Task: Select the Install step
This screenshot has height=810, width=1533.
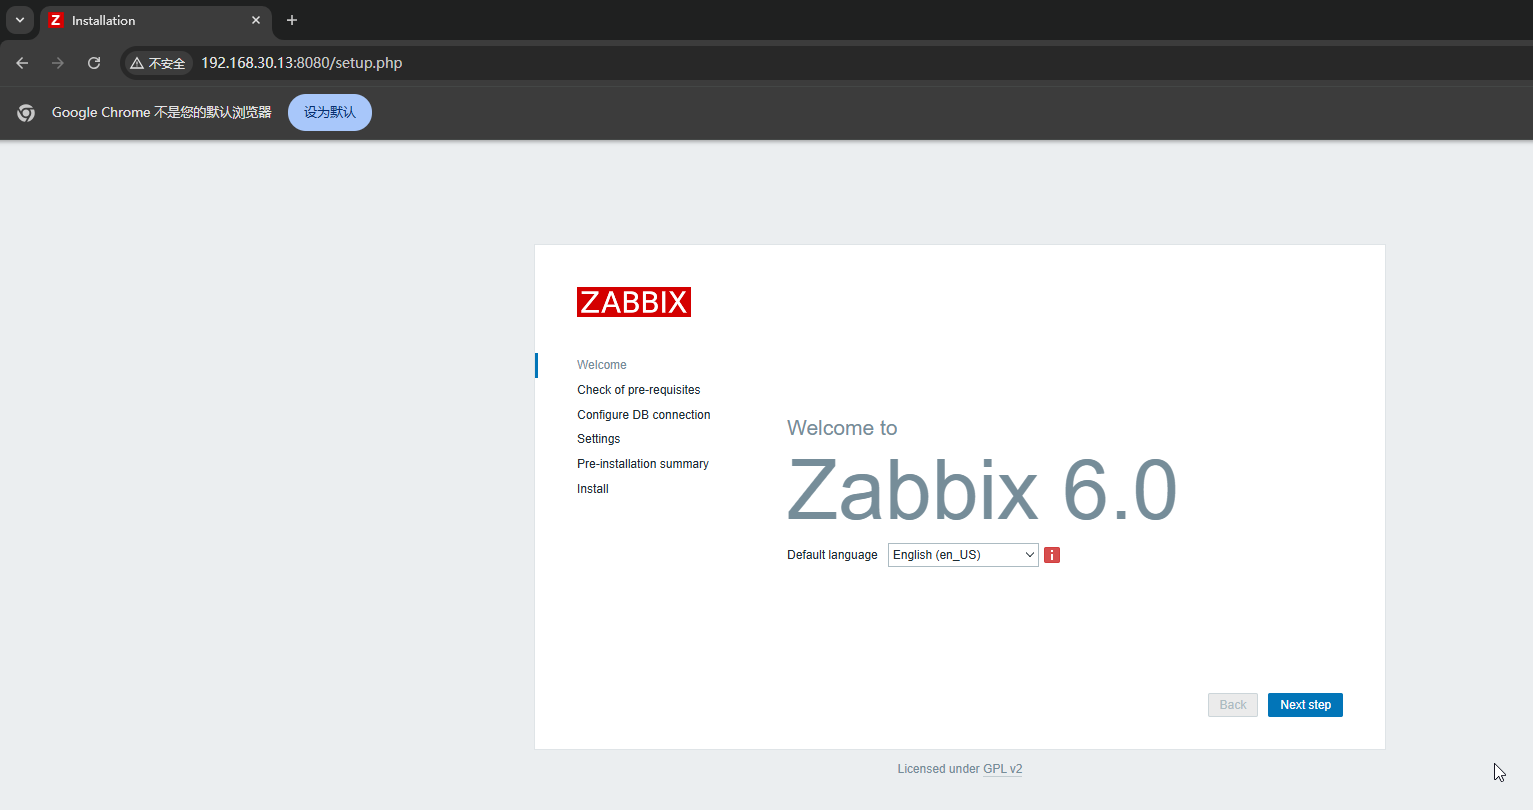Action: tap(592, 489)
